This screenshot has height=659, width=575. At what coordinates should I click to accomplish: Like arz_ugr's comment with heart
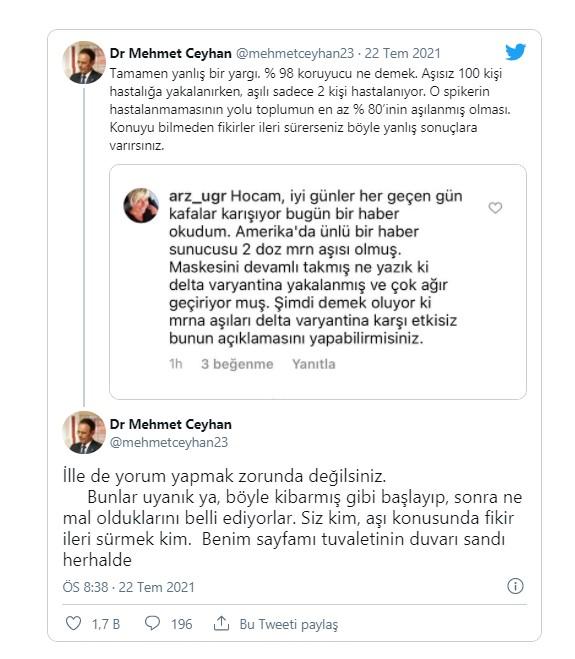(495, 208)
